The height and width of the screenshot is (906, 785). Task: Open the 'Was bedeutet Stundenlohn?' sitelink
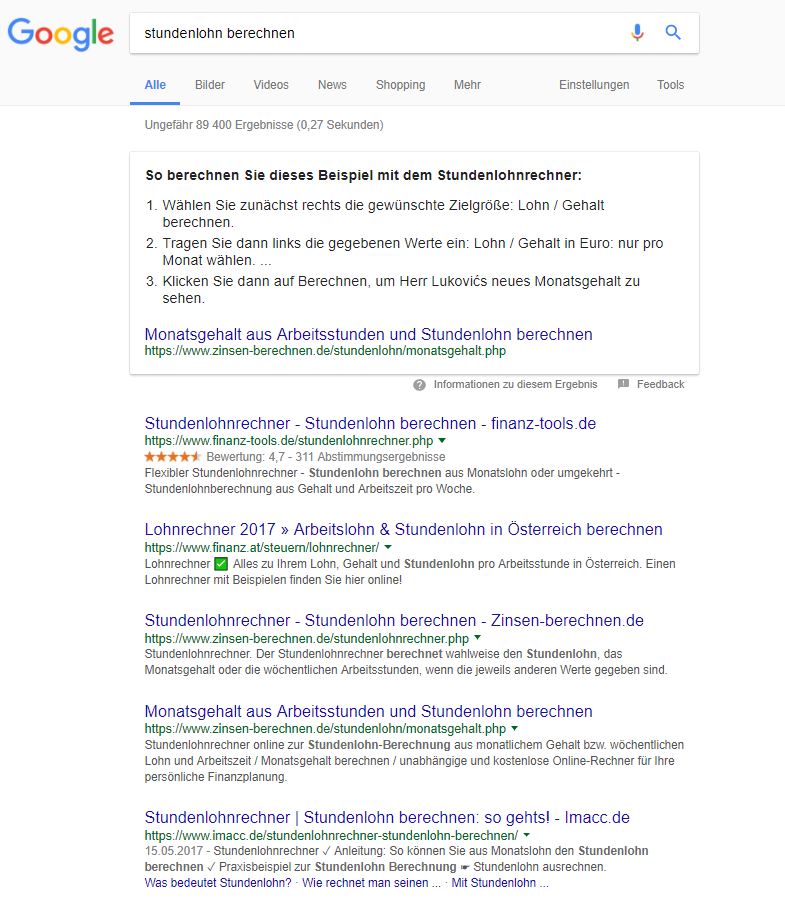pos(218,883)
